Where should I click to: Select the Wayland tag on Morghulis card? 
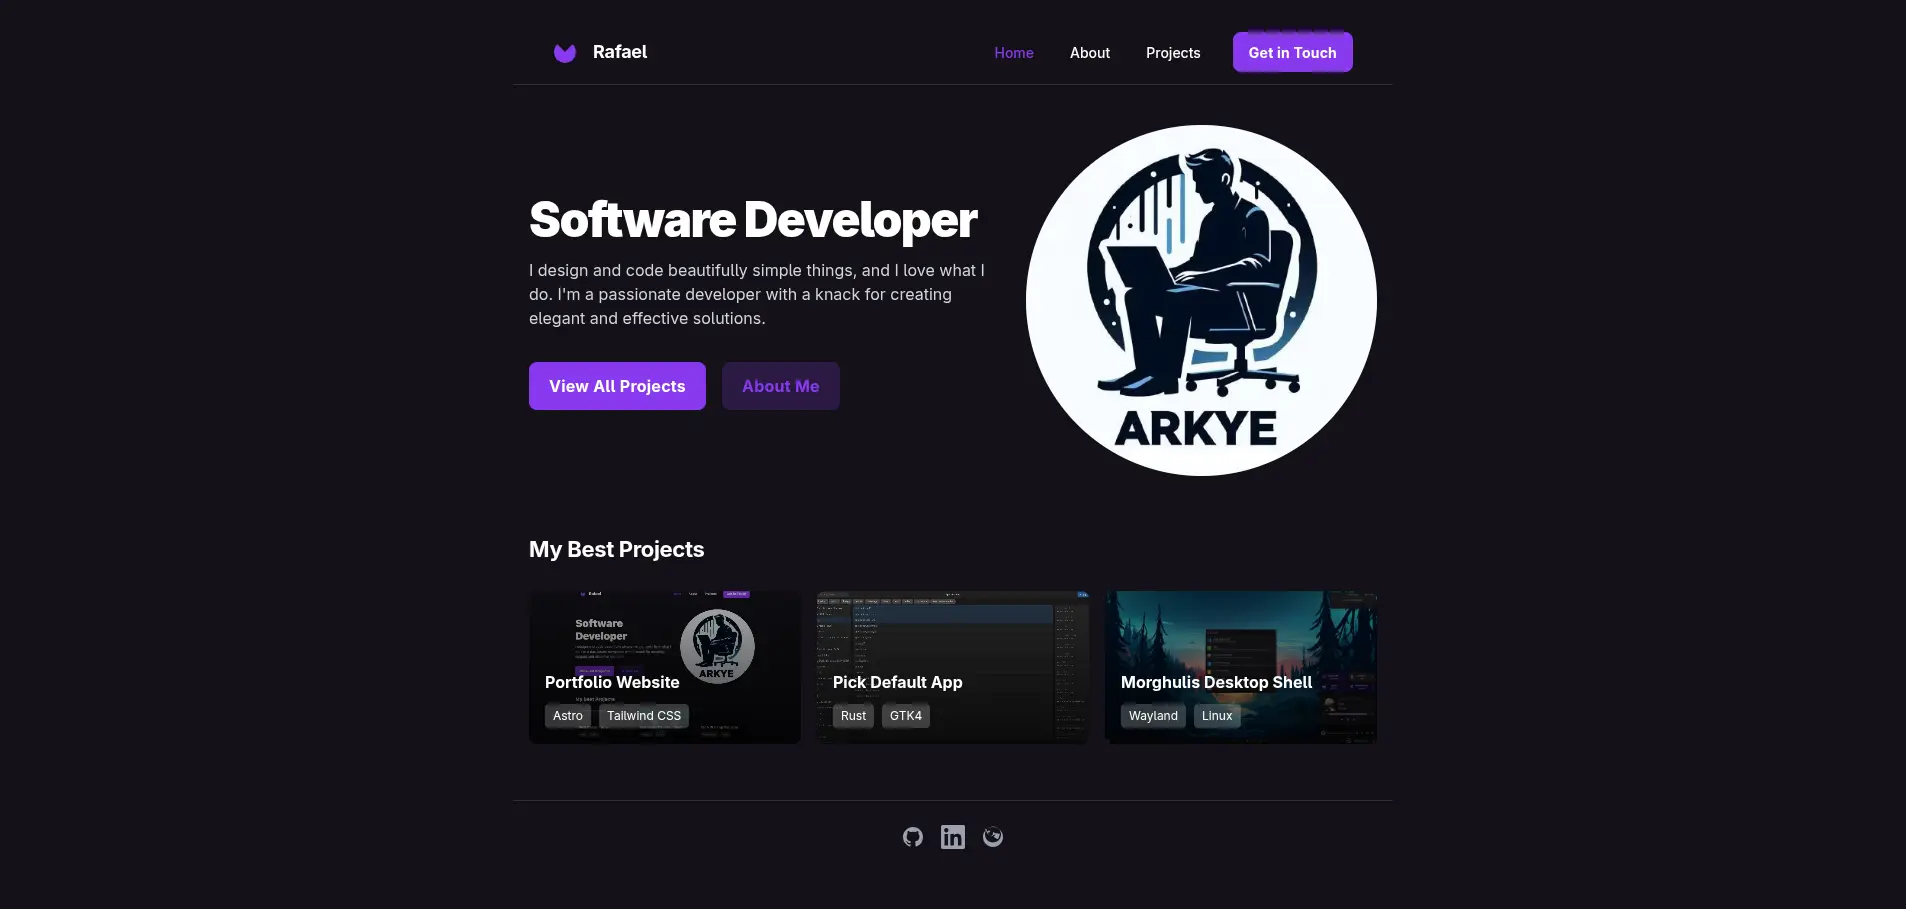click(x=1152, y=715)
